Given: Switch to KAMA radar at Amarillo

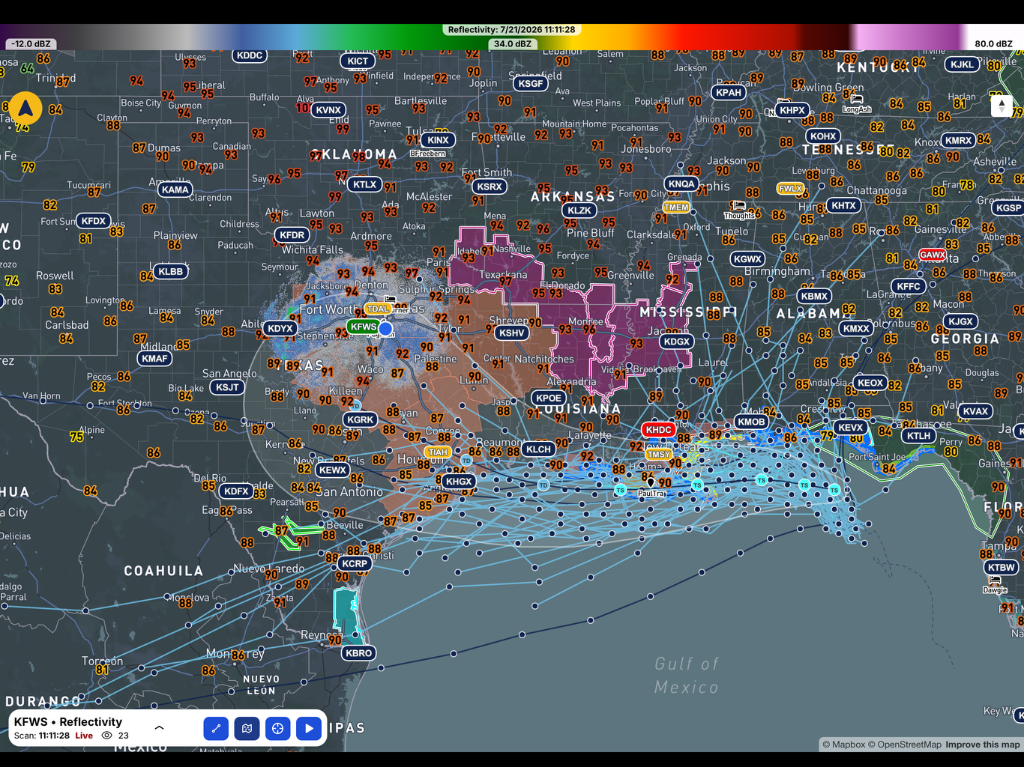Looking at the screenshot, I should tap(175, 189).
